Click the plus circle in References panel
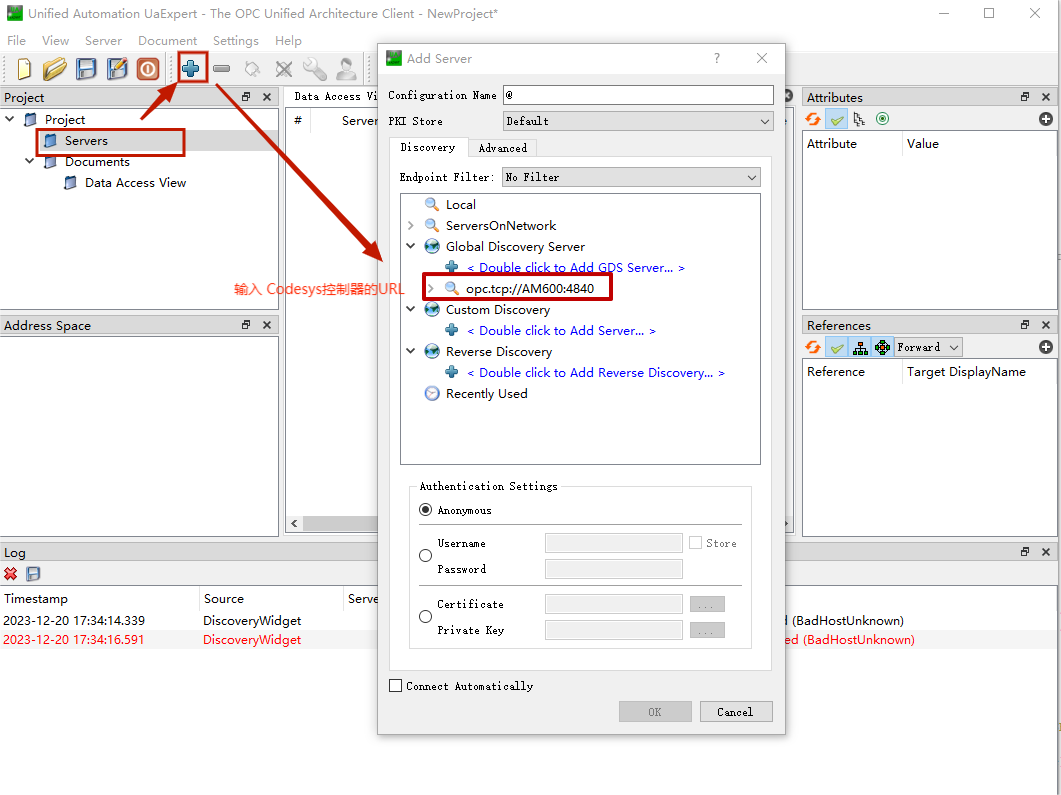Screen dimensions: 1061x795 (1045, 347)
